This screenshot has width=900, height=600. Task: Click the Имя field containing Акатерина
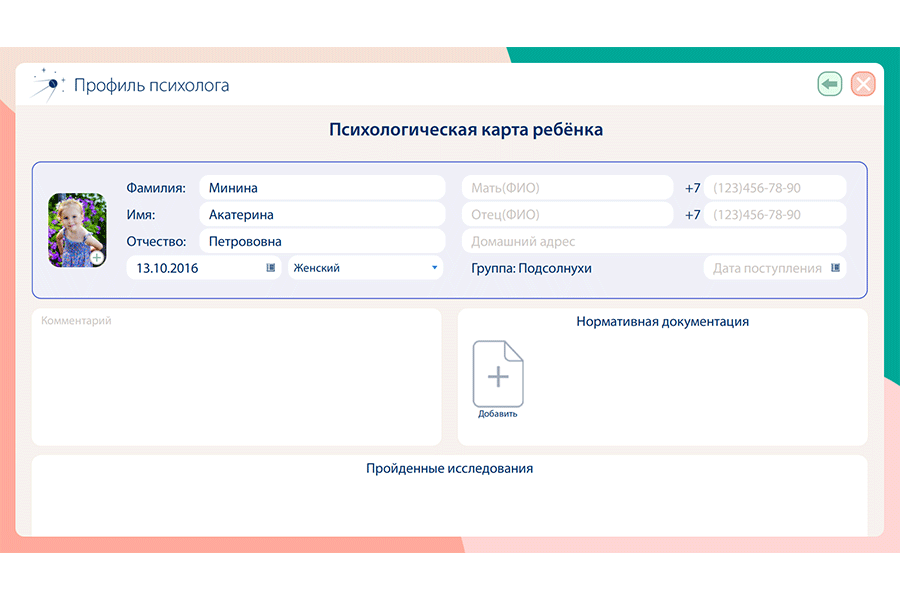(321, 215)
